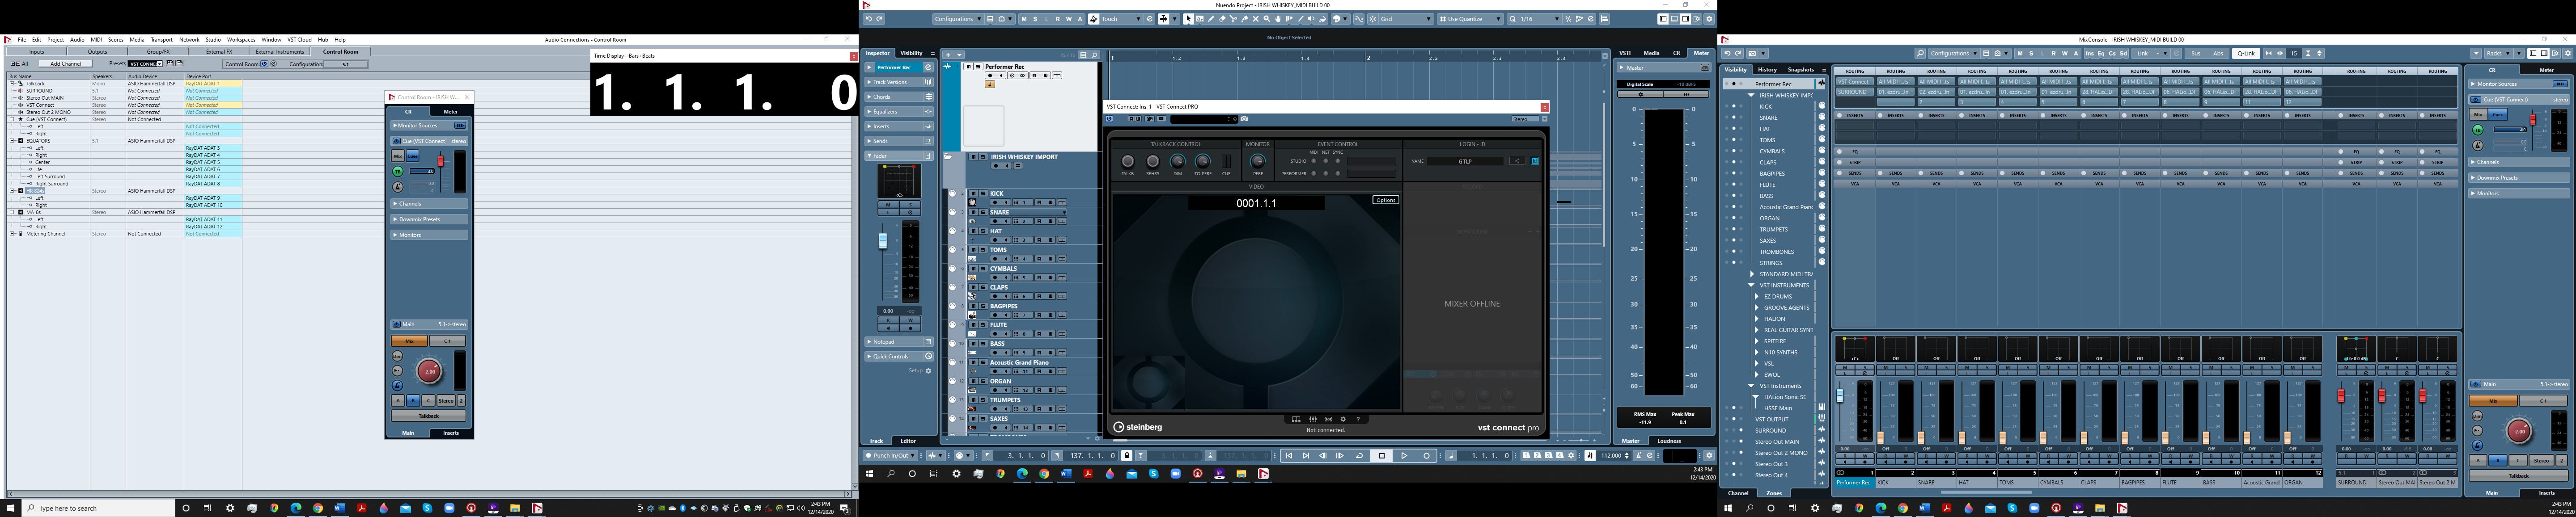Viewport: 2576px width, 517px height.
Task: Solo the IRISH WHISKEY IMPORT folder track
Action: pos(983,157)
